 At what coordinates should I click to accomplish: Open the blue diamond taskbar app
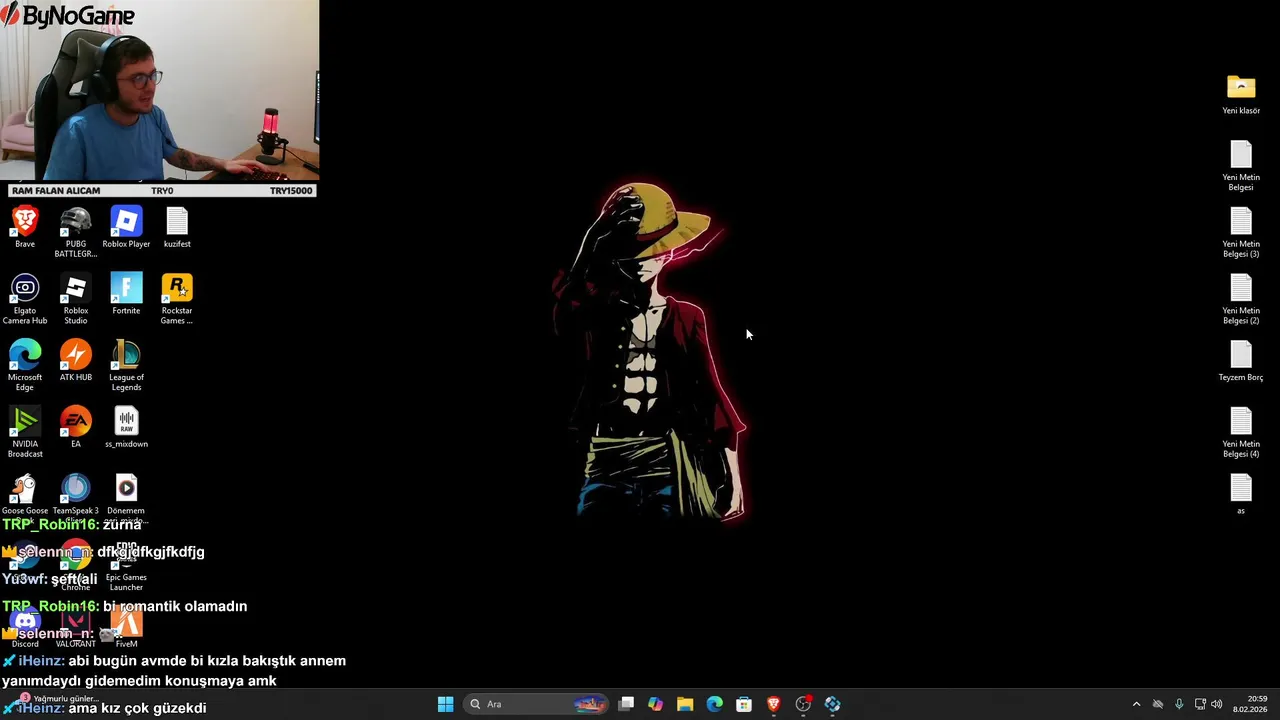point(832,704)
